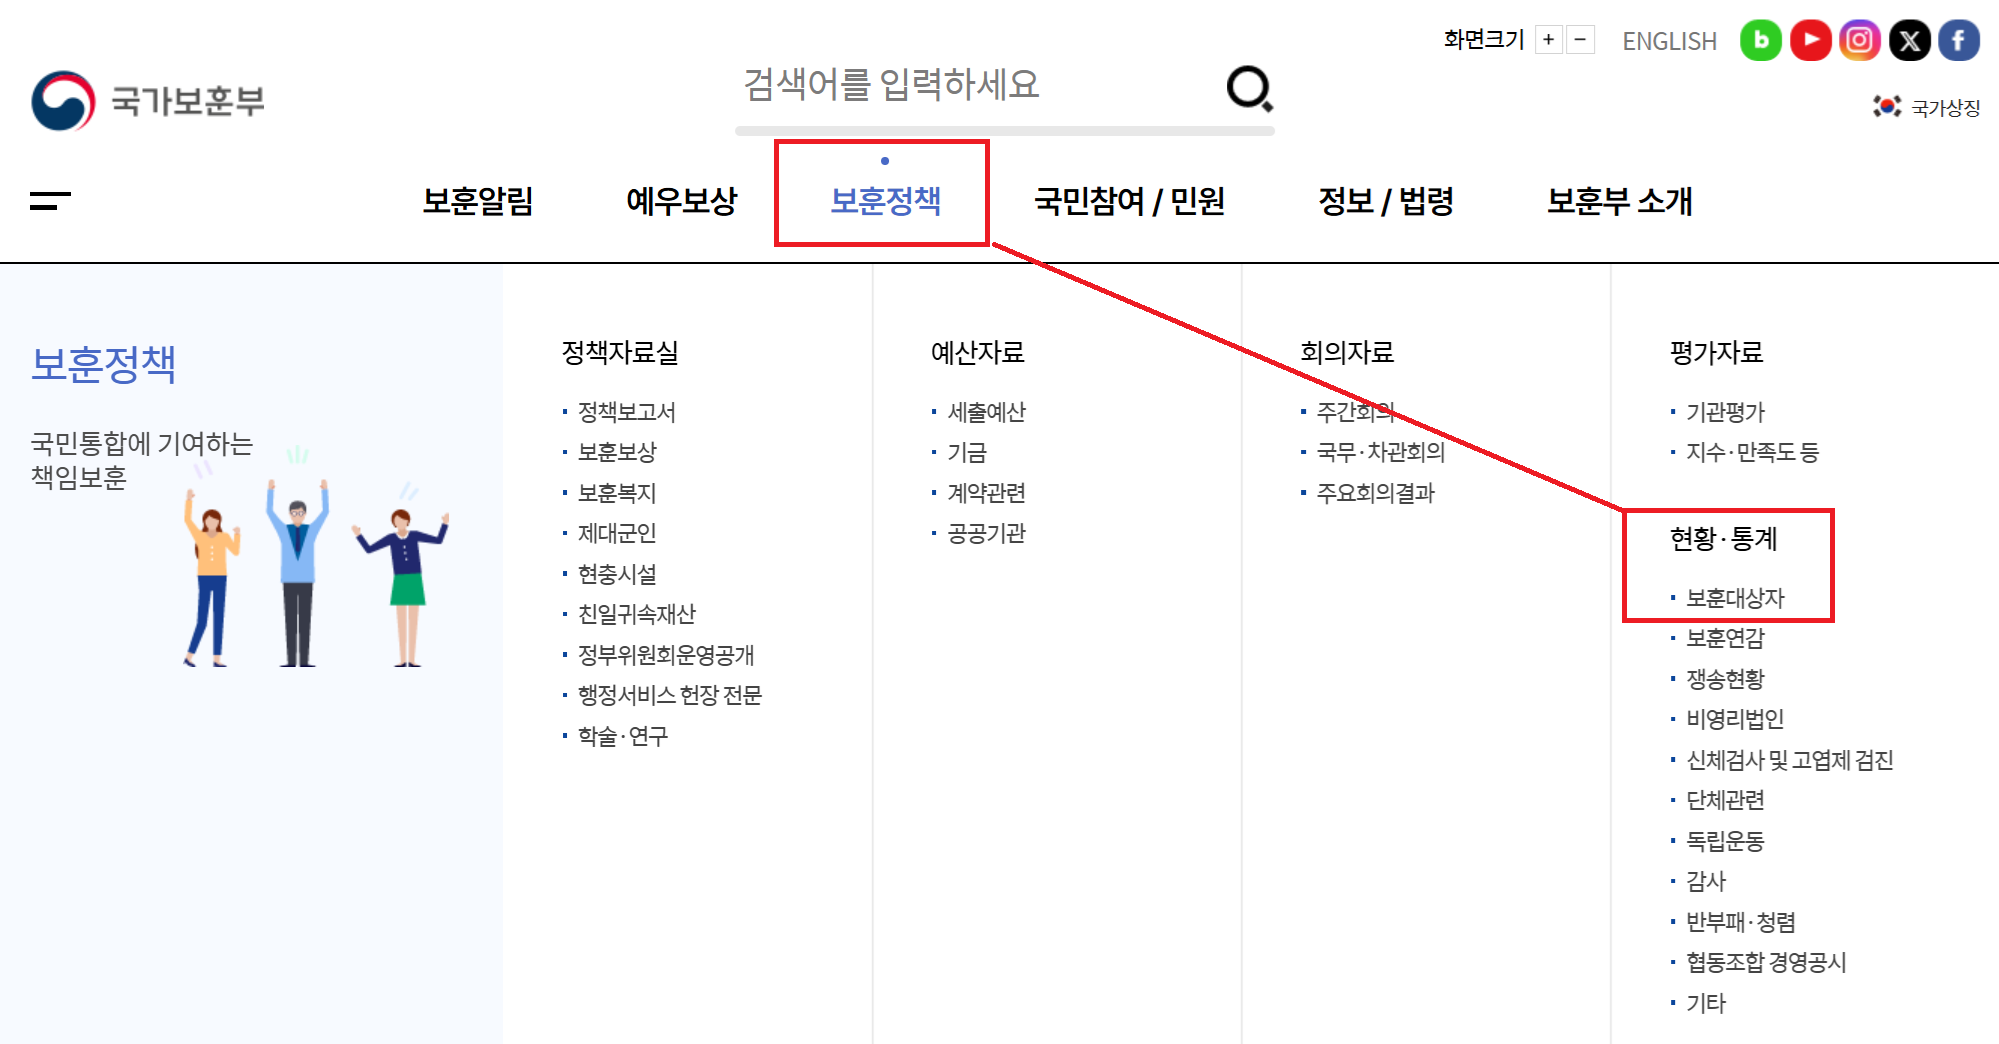Open the 주요회의결과 submenu link
Image resolution: width=1999 pixels, height=1044 pixels.
[1375, 493]
